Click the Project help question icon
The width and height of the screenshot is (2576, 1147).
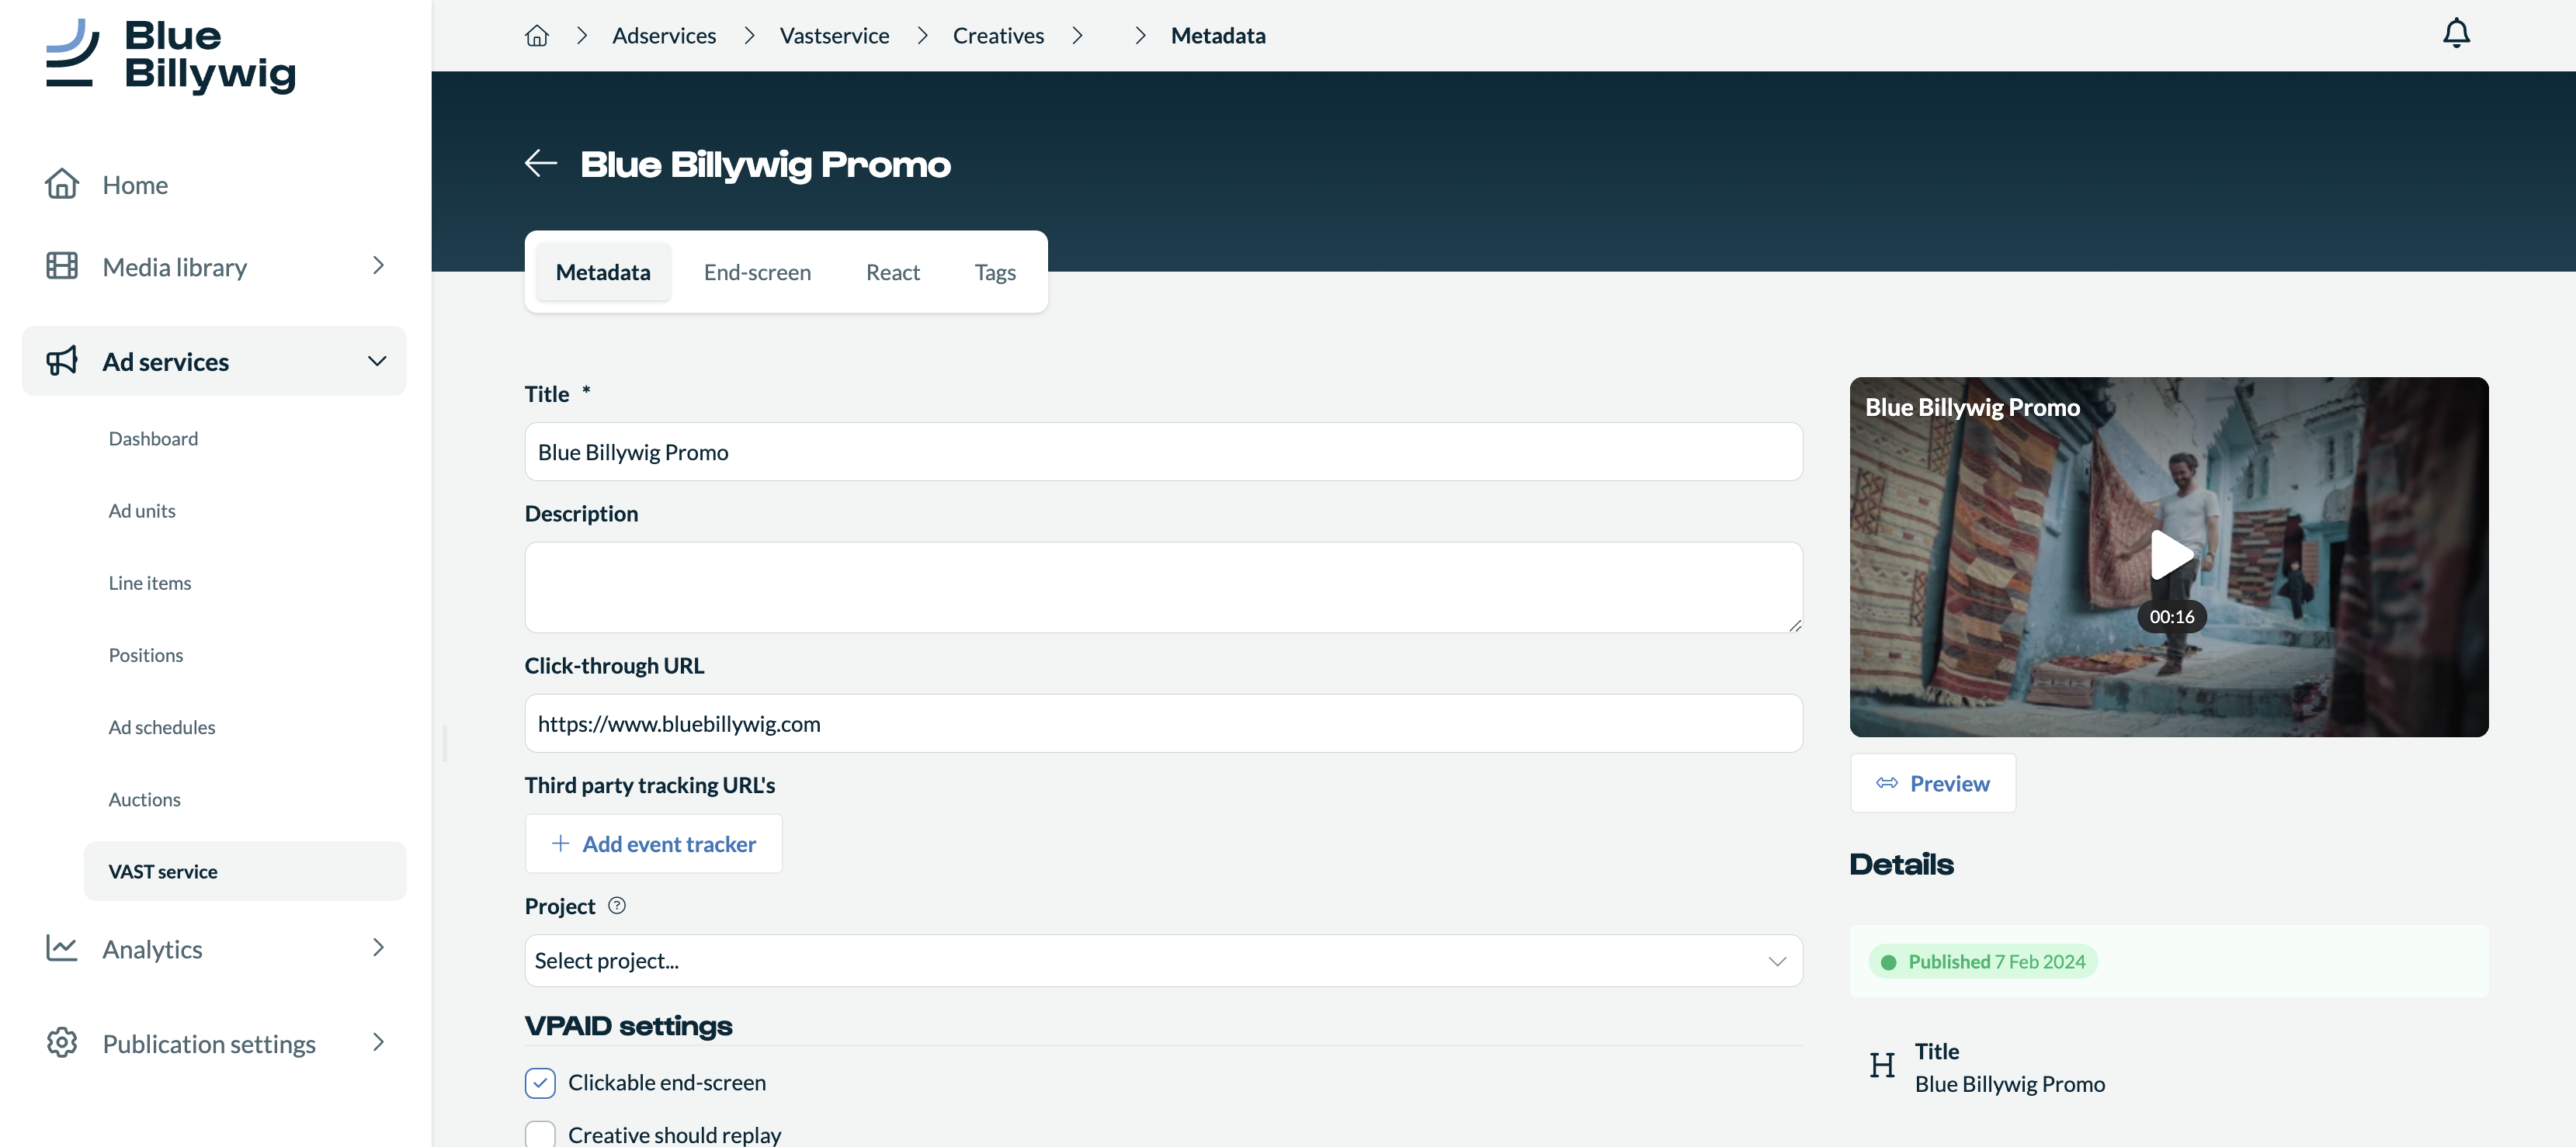[617, 905]
